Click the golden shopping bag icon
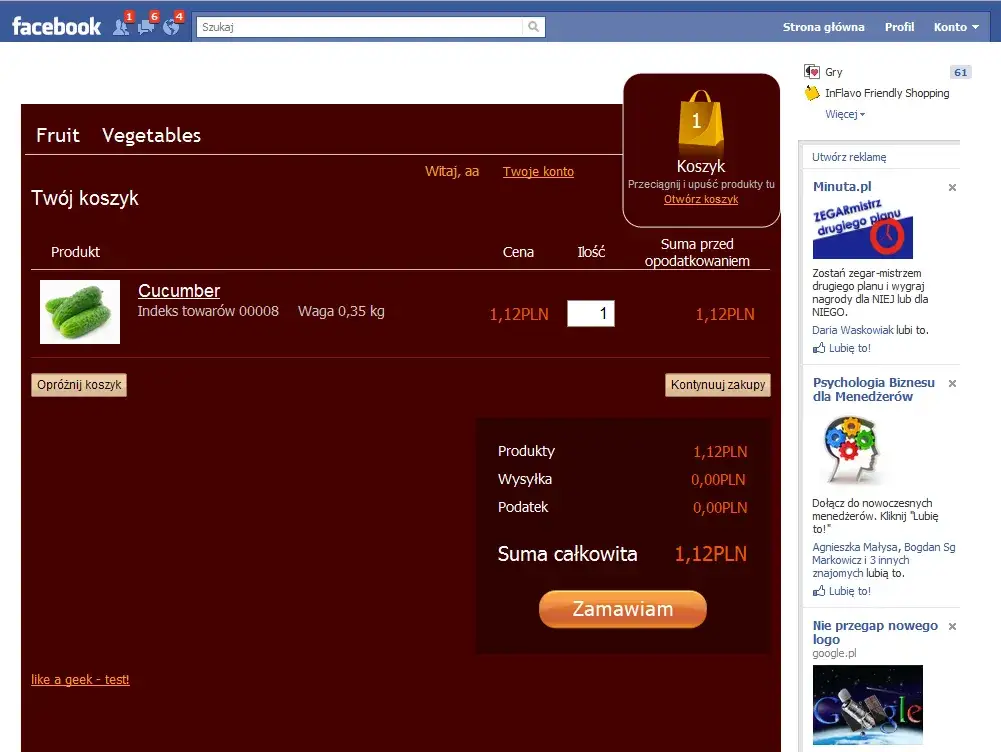The image size is (1001, 752). point(700,123)
